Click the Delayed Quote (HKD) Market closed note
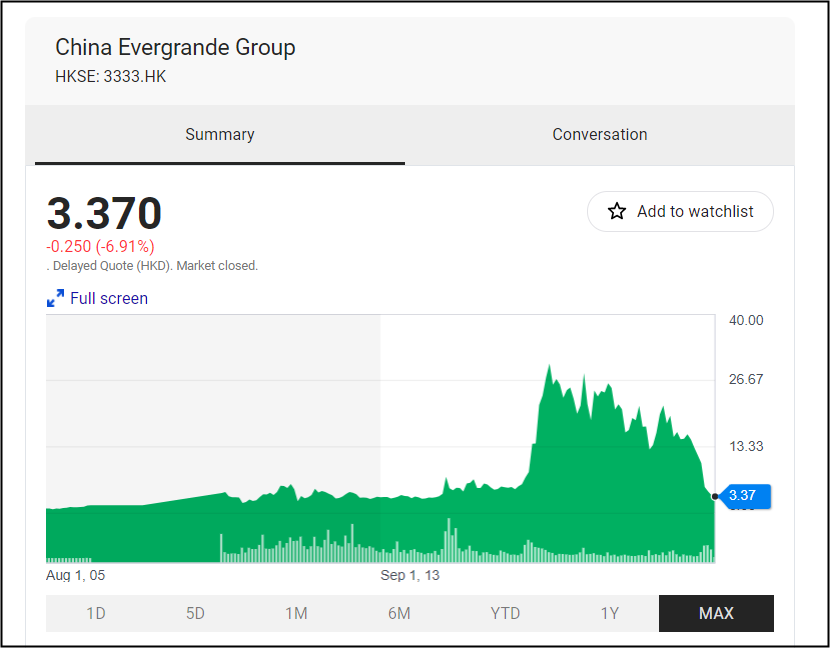Image resolution: width=830 pixels, height=648 pixels. tap(152, 266)
